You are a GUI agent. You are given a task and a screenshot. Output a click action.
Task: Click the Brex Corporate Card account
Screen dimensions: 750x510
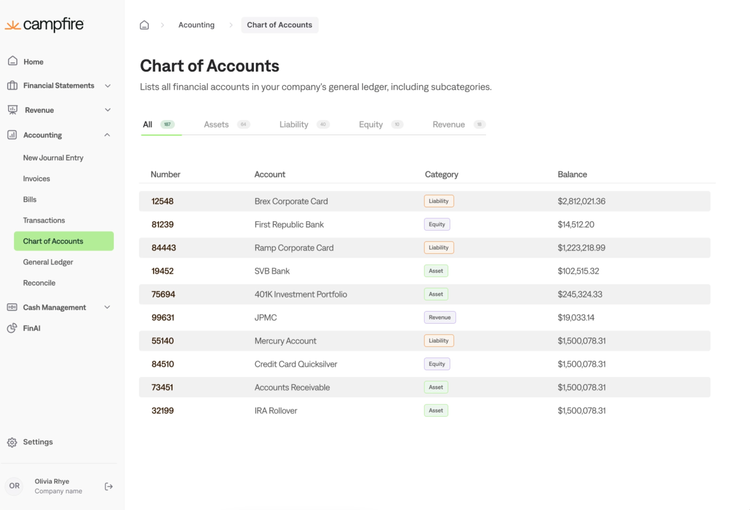click(291, 201)
